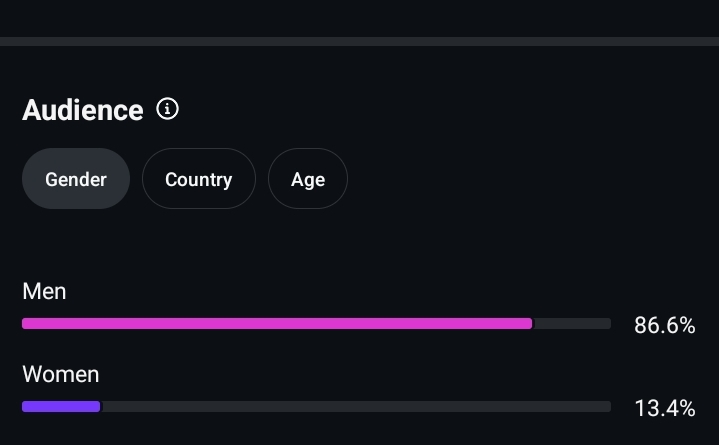Click the info icon beside Audience
The height and width of the screenshot is (445, 719).
168,109
